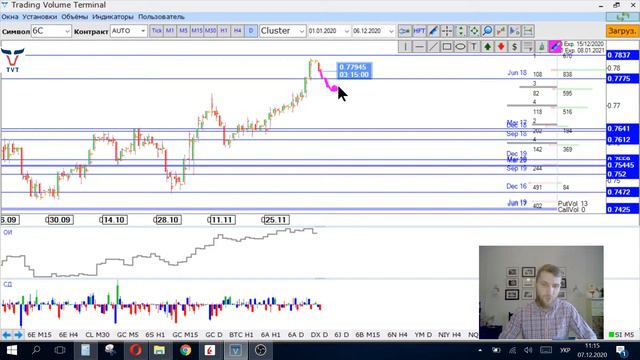
Task: Click the 0.7641 price level label
Action: click(622, 129)
